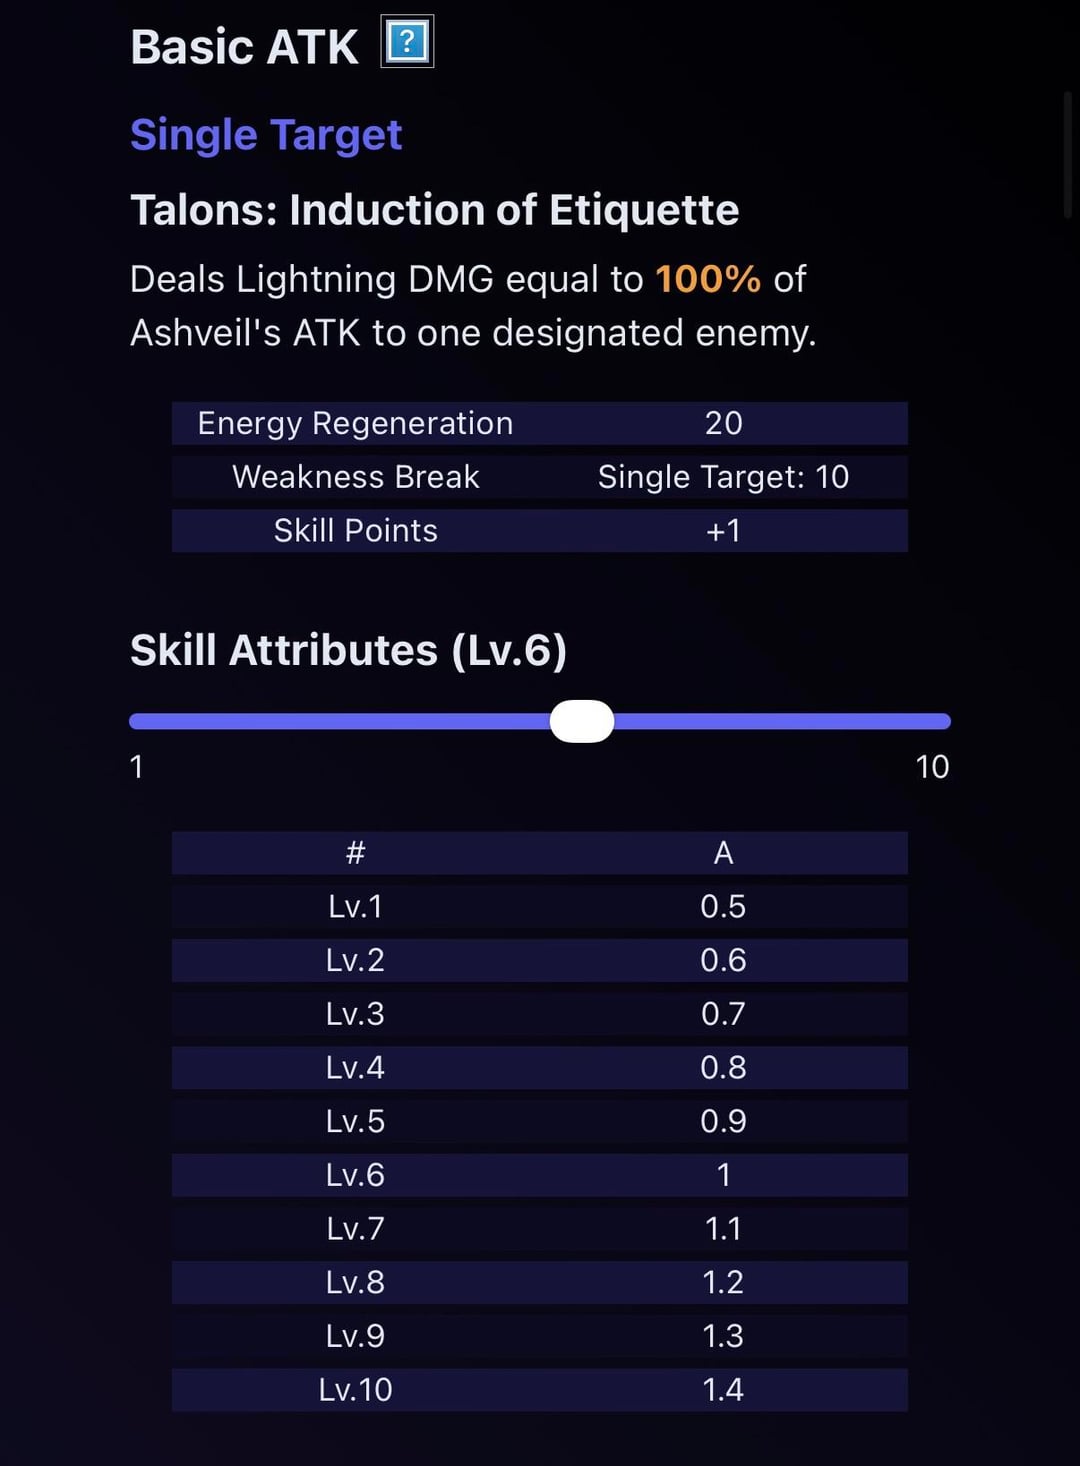Click the Lv.5 table row
The width and height of the screenshot is (1080, 1466).
coord(539,1121)
